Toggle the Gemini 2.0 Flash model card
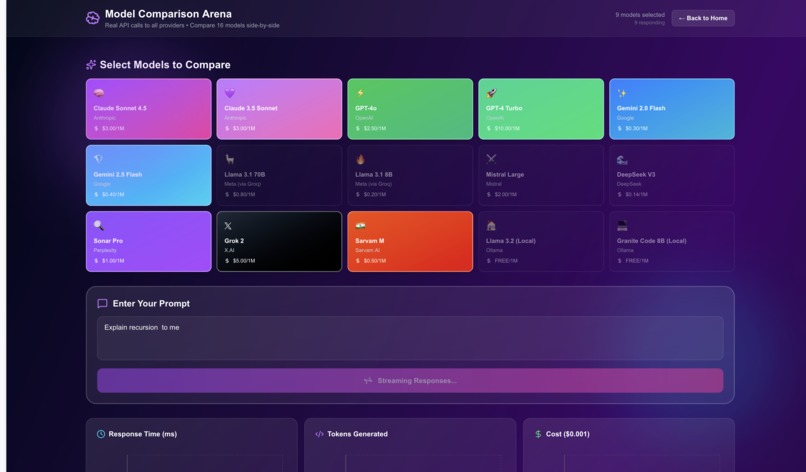This screenshot has width=806, height=472. pyautogui.click(x=672, y=109)
